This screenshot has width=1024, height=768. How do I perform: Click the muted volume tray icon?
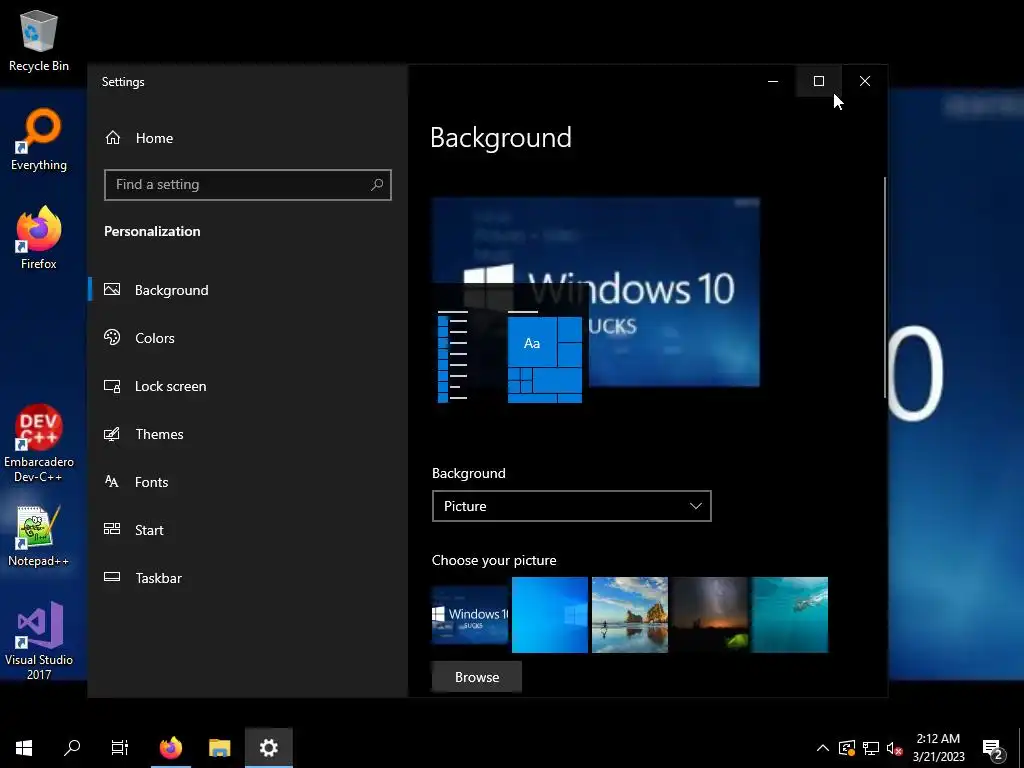click(894, 748)
